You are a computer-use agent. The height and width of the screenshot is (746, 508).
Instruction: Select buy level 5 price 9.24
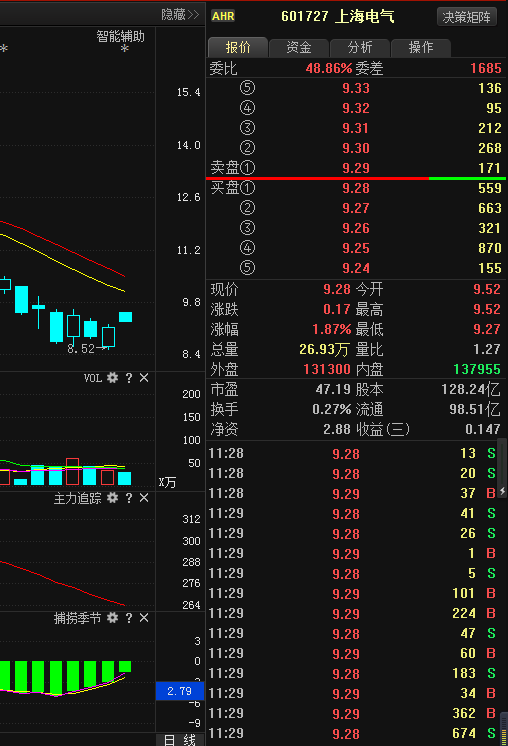[356, 268]
